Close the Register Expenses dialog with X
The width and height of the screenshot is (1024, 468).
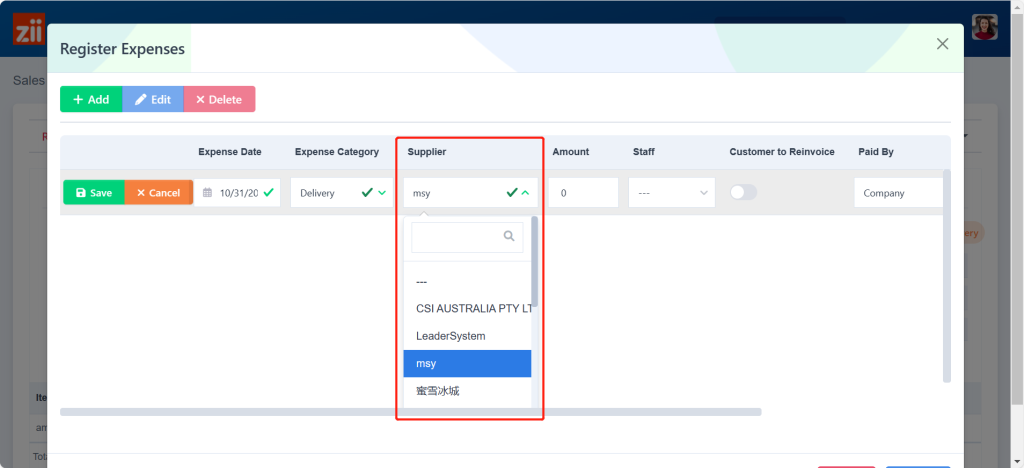coord(942,44)
